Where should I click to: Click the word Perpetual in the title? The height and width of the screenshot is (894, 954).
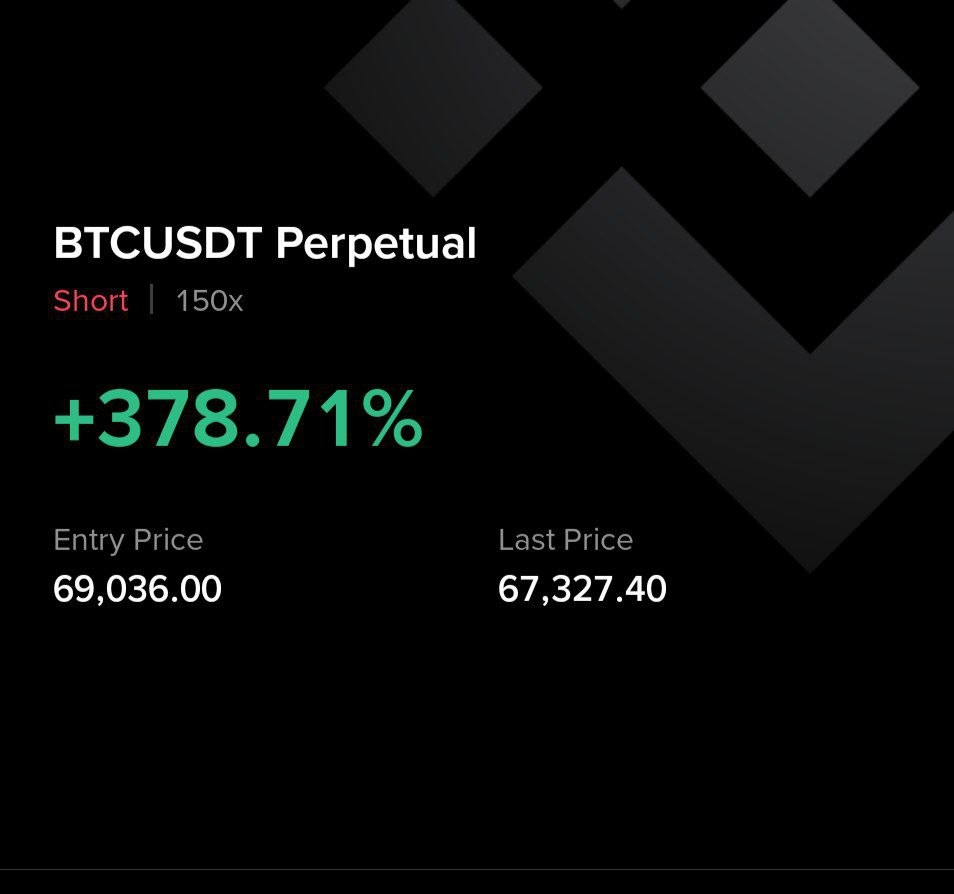[x=376, y=243]
